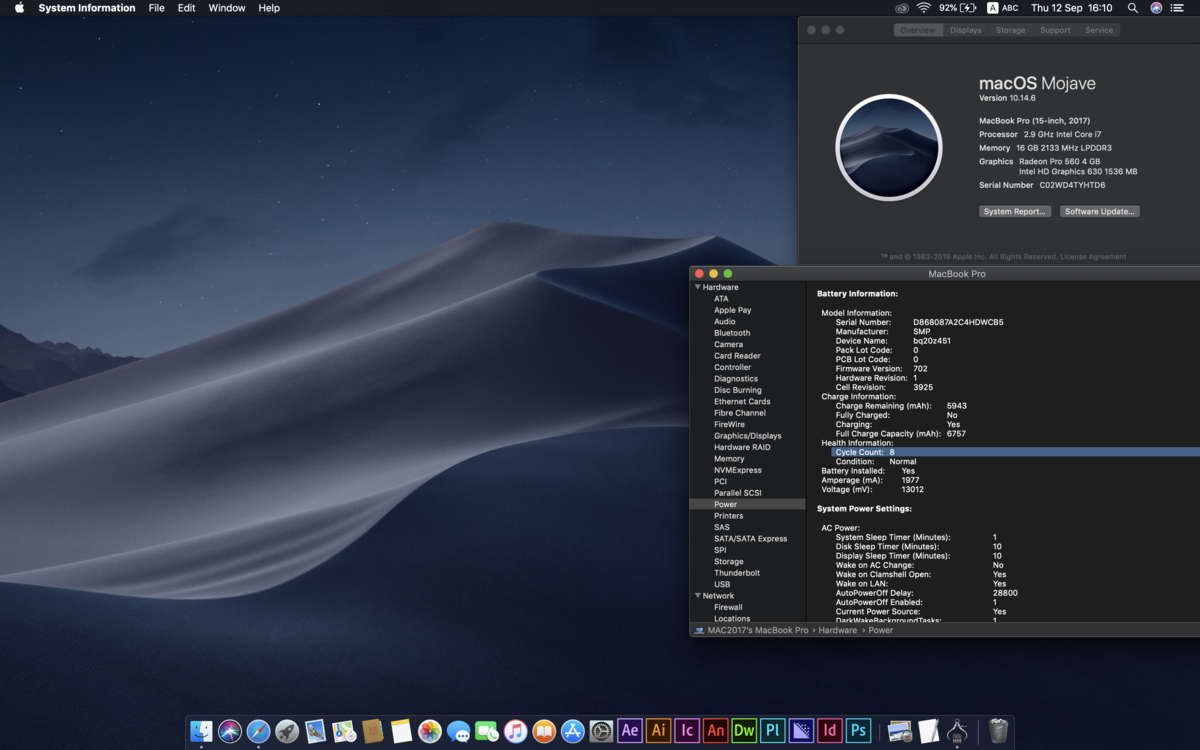Image resolution: width=1200 pixels, height=750 pixels.
Task: Open the Creative Cloud menu bar icon
Action: pos(902,8)
